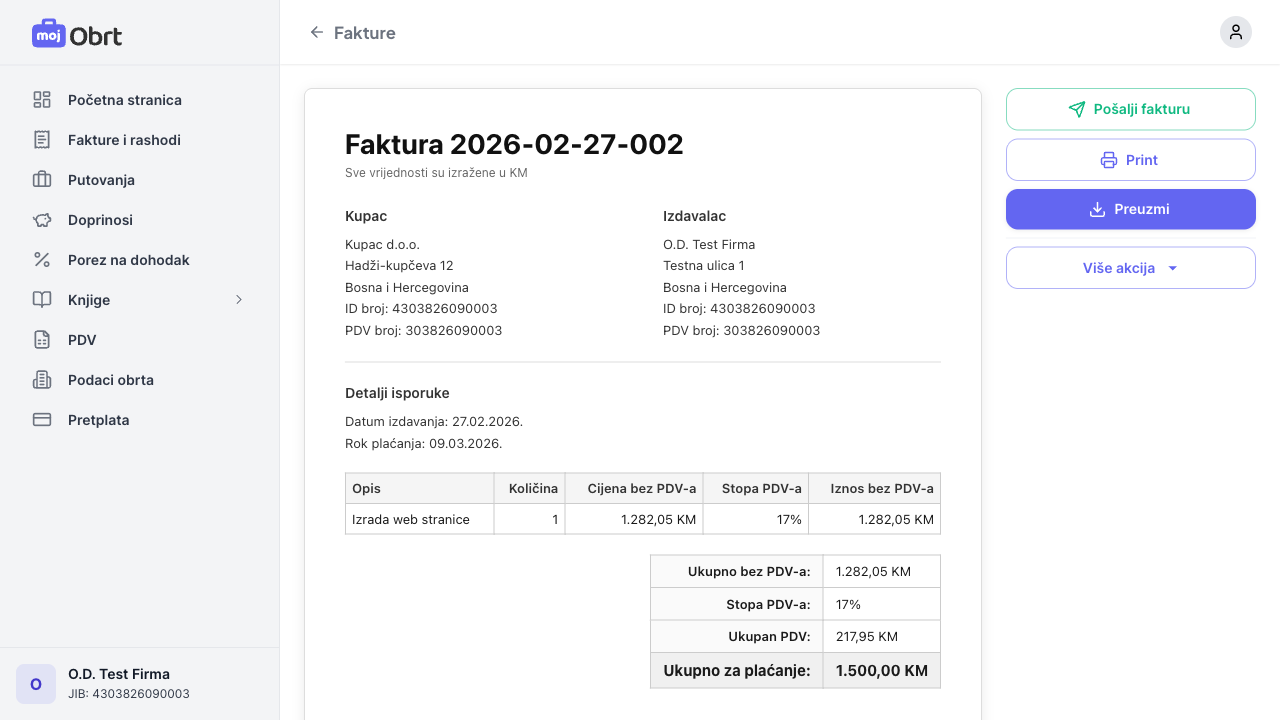Screen dimensions: 1280x720
Task: Select Pretplata in the sidebar menu
Action: (x=98, y=420)
